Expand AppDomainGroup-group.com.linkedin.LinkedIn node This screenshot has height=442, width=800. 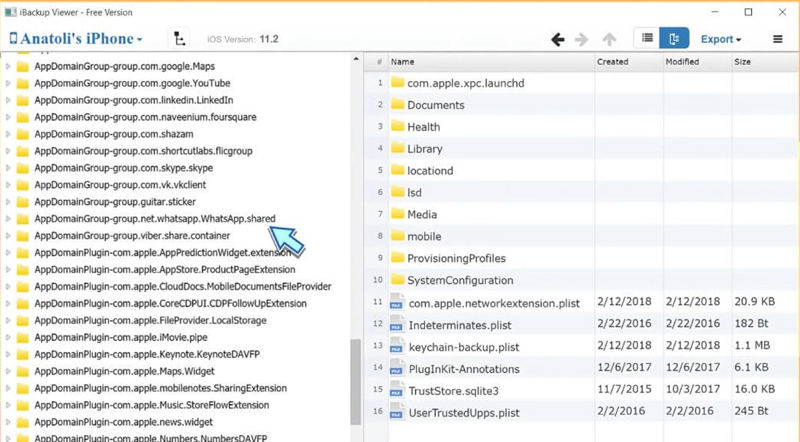[8, 100]
